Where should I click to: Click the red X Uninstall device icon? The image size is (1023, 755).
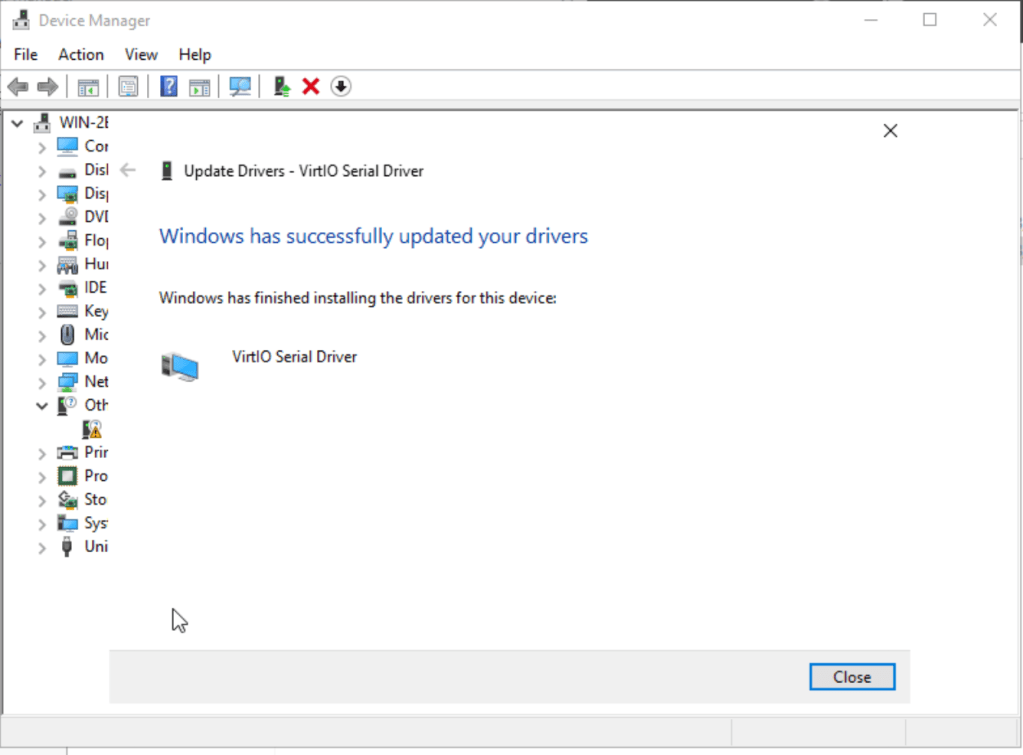[311, 87]
